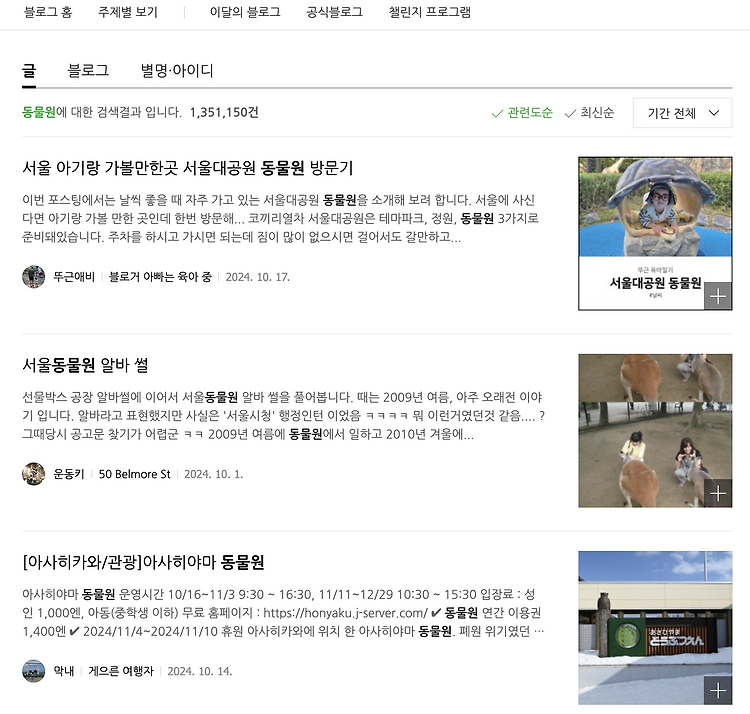Image resolution: width=750 pixels, height=714 pixels.
Task: Click the chevron arrow in 기간 전체 box
Action: click(714, 113)
